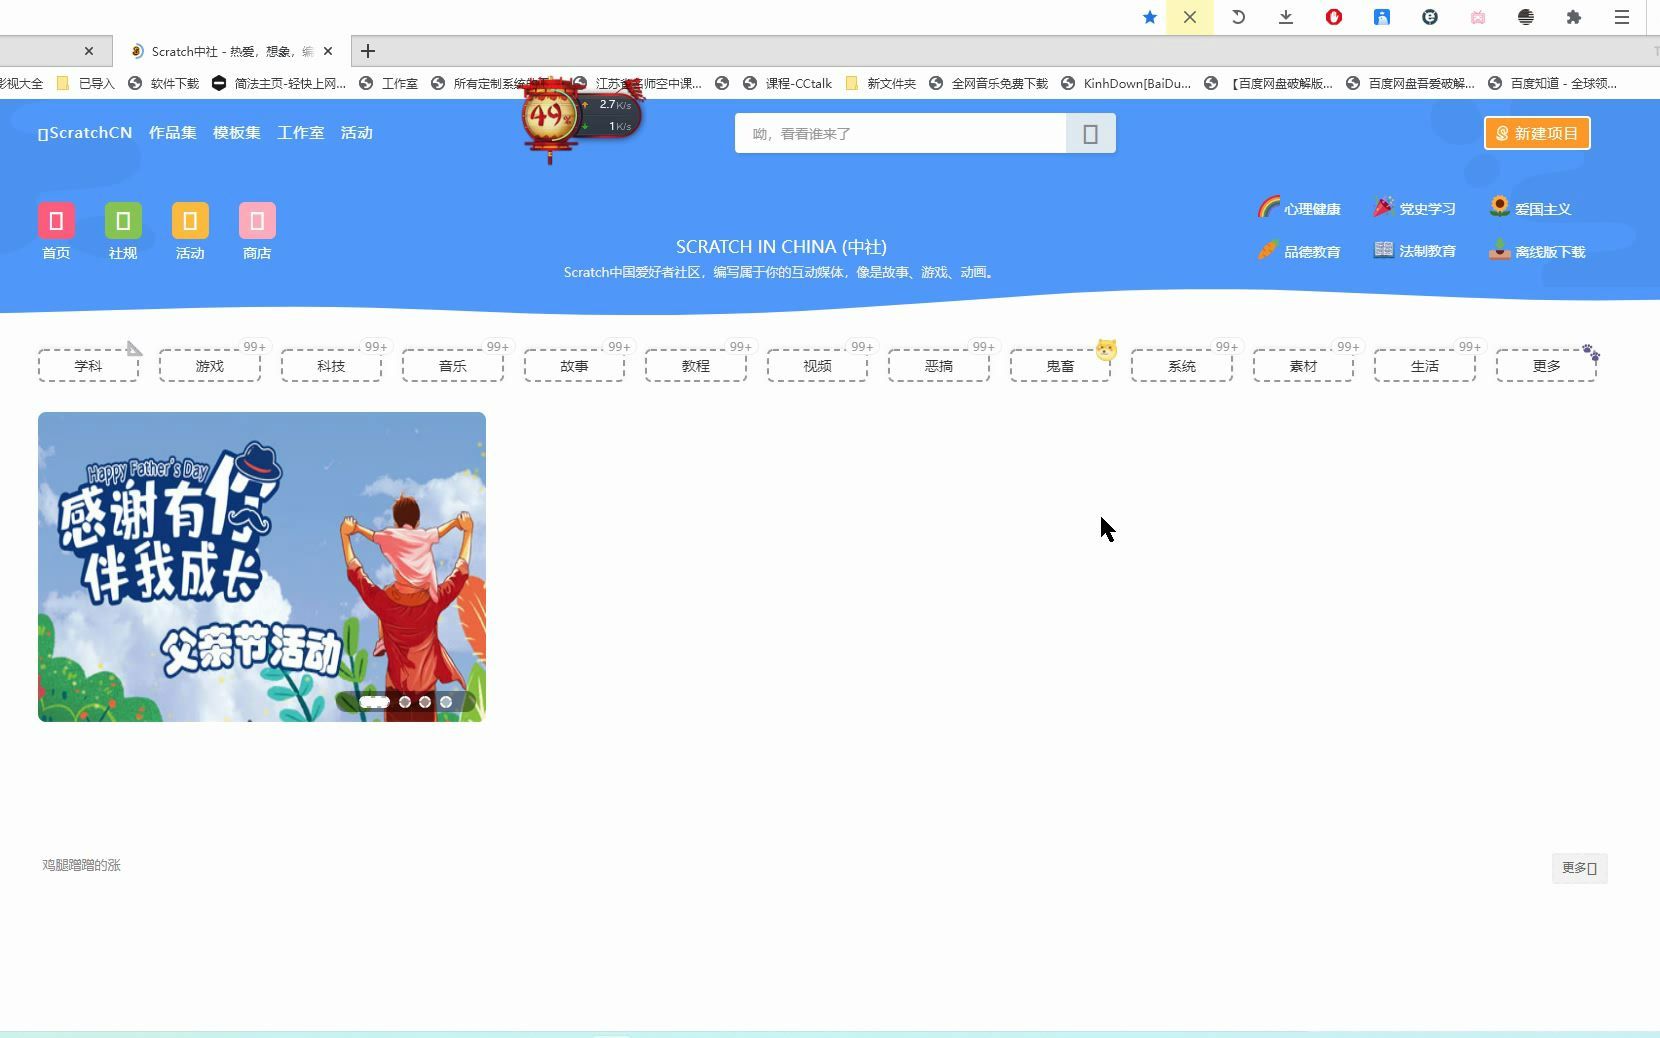Viewport: 1660px width, 1038px height.
Task: Open the 简法主页 bookmark
Action: pyautogui.click(x=279, y=83)
